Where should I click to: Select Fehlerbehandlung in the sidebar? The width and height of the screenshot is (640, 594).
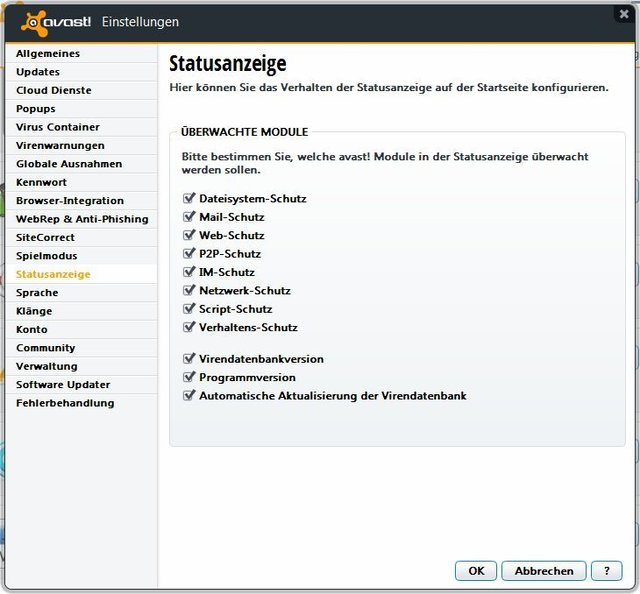tap(81, 403)
